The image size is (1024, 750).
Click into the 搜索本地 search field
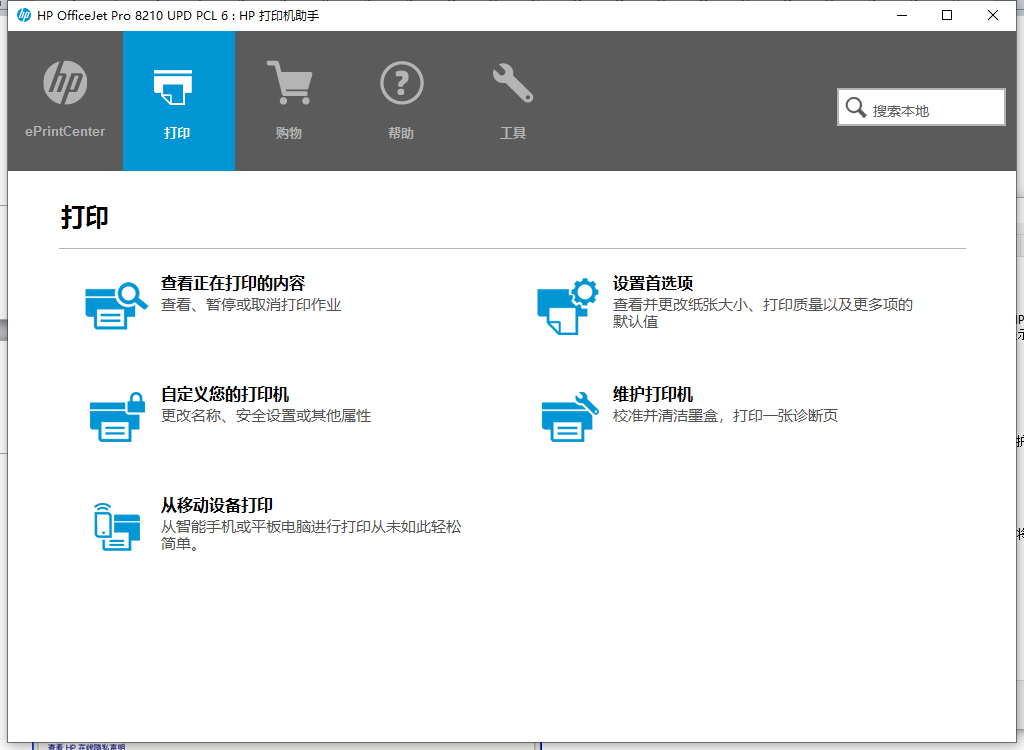pos(921,107)
